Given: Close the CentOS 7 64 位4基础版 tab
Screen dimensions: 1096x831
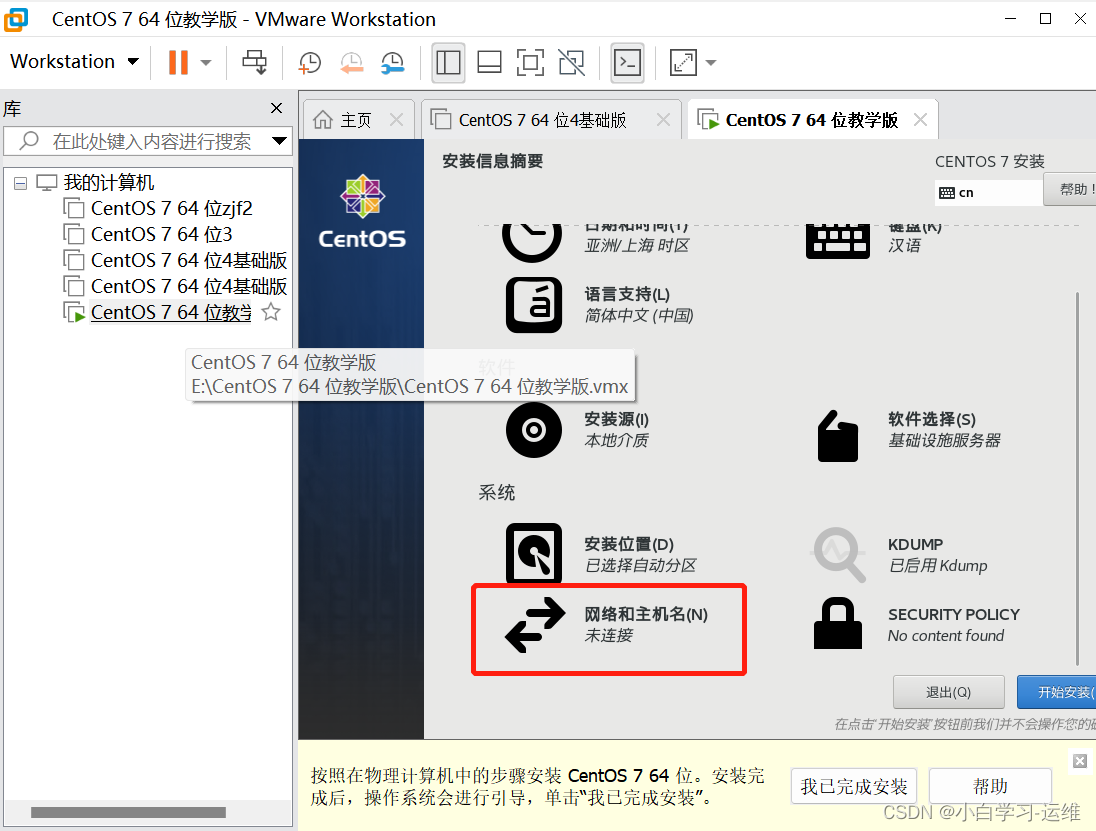Looking at the screenshot, I should coord(663,120).
